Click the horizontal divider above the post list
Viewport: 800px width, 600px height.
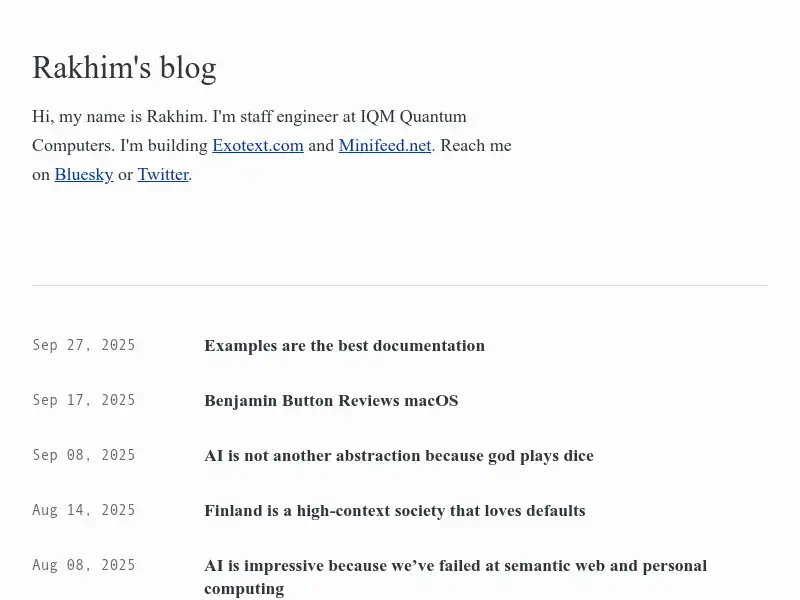tap(400, 283)
